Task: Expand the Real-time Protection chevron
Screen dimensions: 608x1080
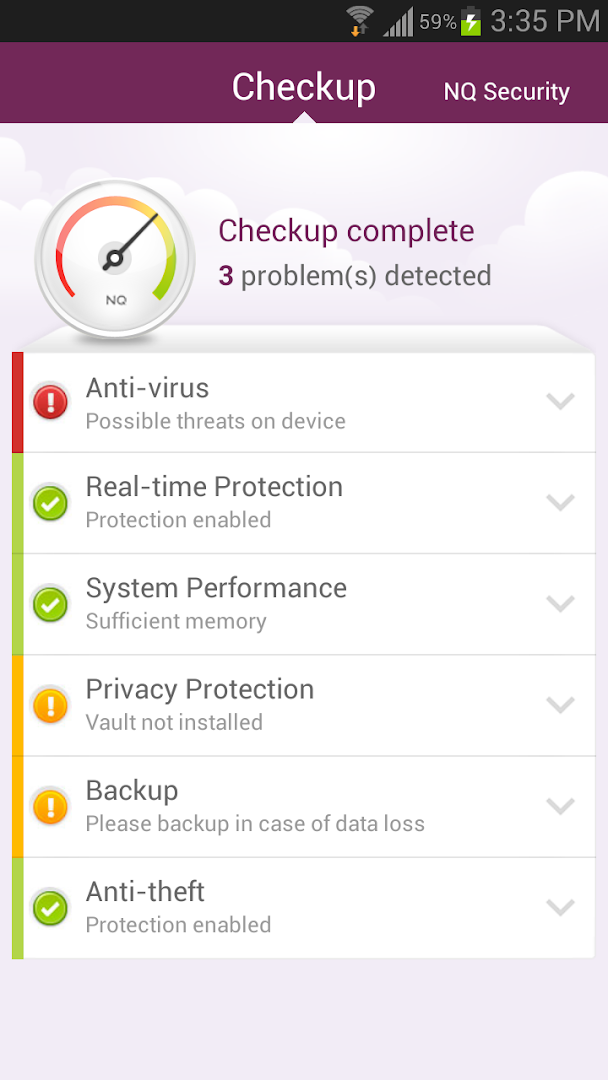Action: pos(561,502)
